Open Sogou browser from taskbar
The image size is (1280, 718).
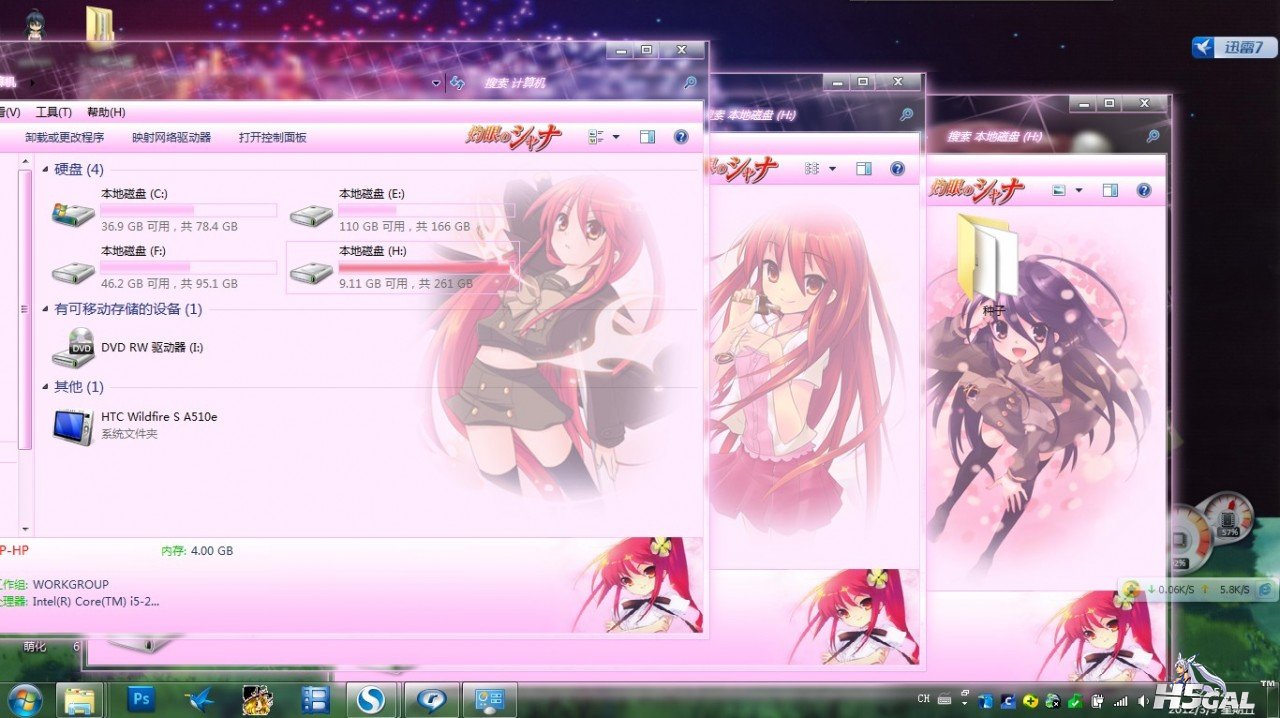371,699
